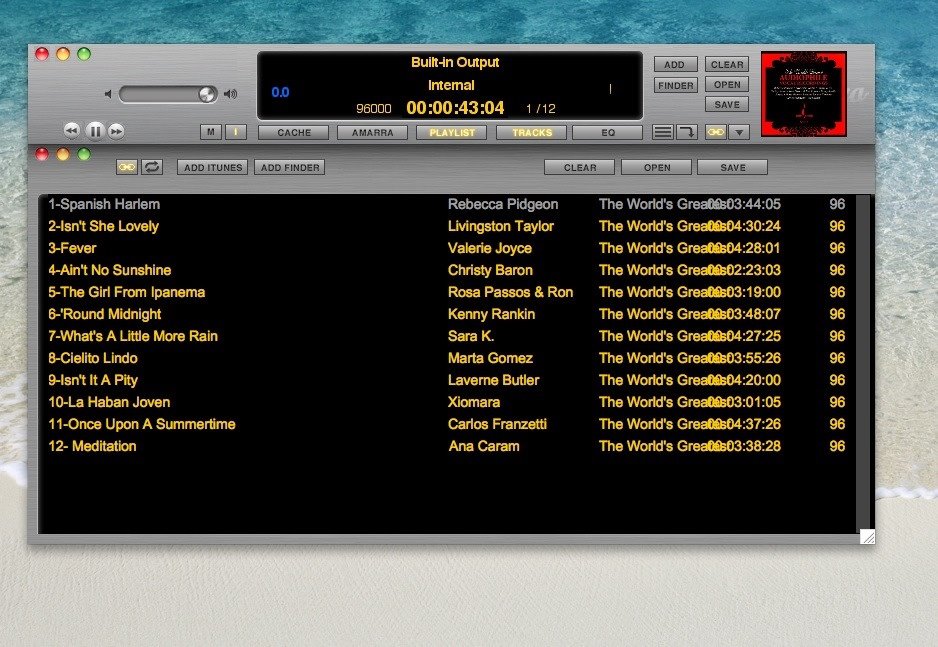Click the volume slider knob
The image size is (938, 647).
207,94
